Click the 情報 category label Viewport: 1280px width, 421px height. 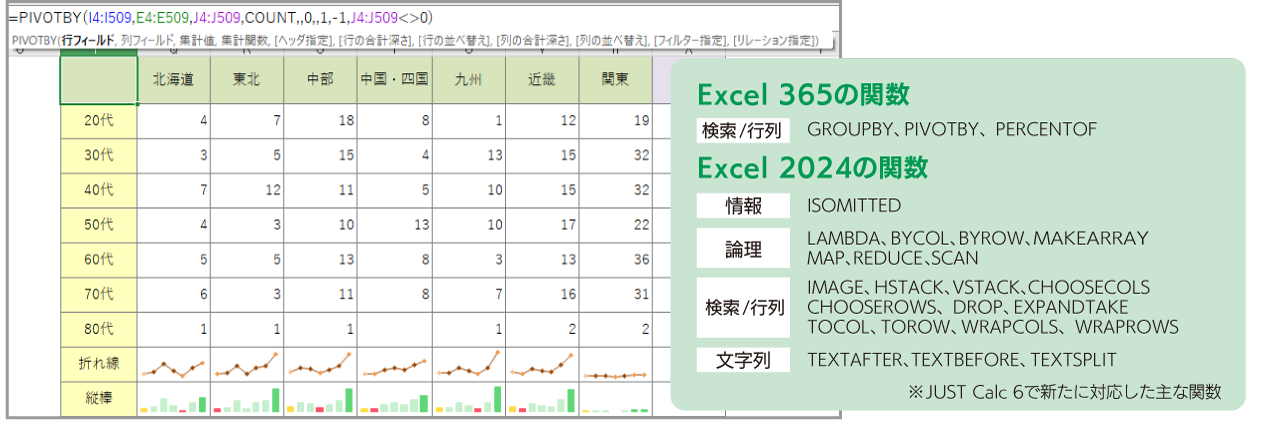point(743,206)
